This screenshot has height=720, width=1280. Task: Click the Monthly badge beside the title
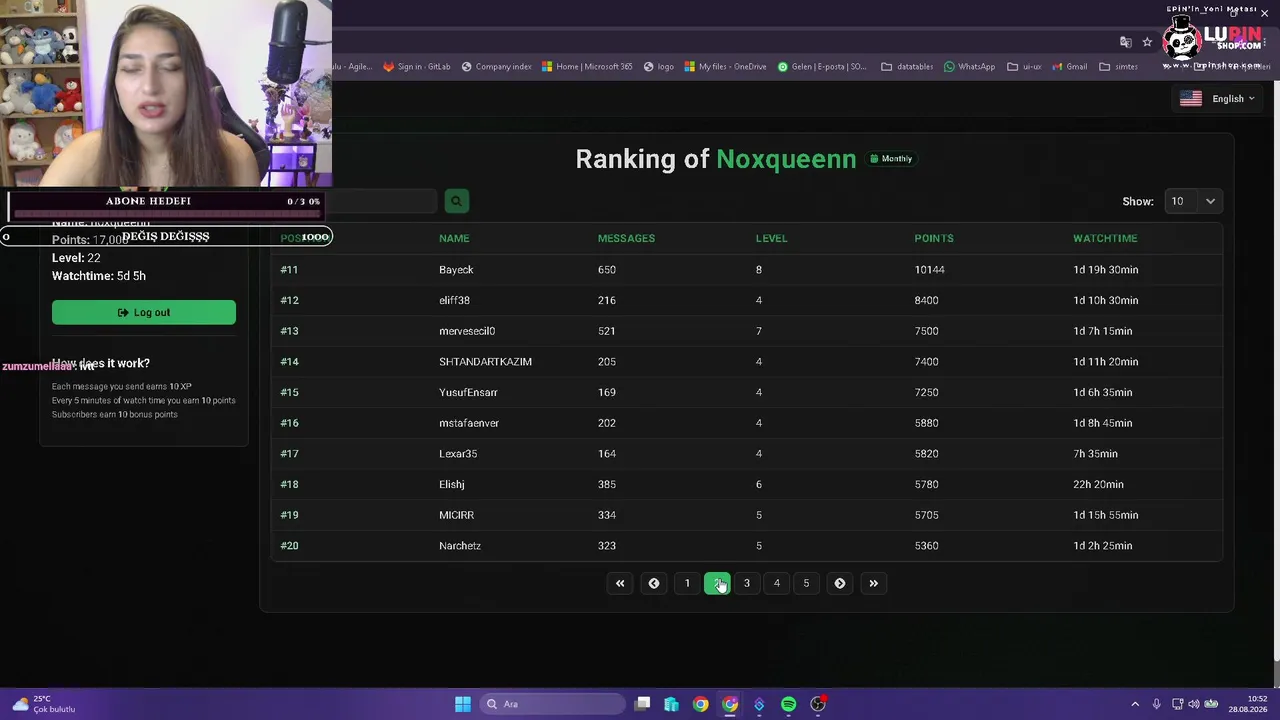coord(891,159)
